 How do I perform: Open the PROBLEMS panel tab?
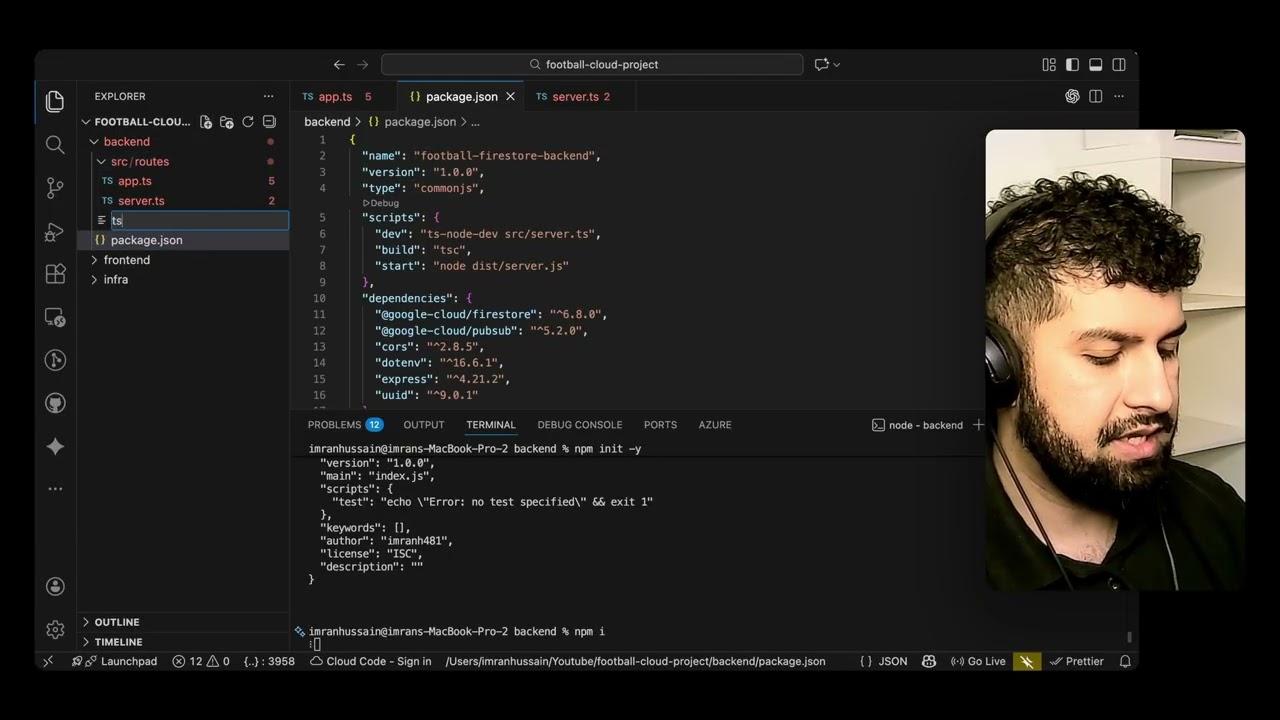click(x=345, y=425)
